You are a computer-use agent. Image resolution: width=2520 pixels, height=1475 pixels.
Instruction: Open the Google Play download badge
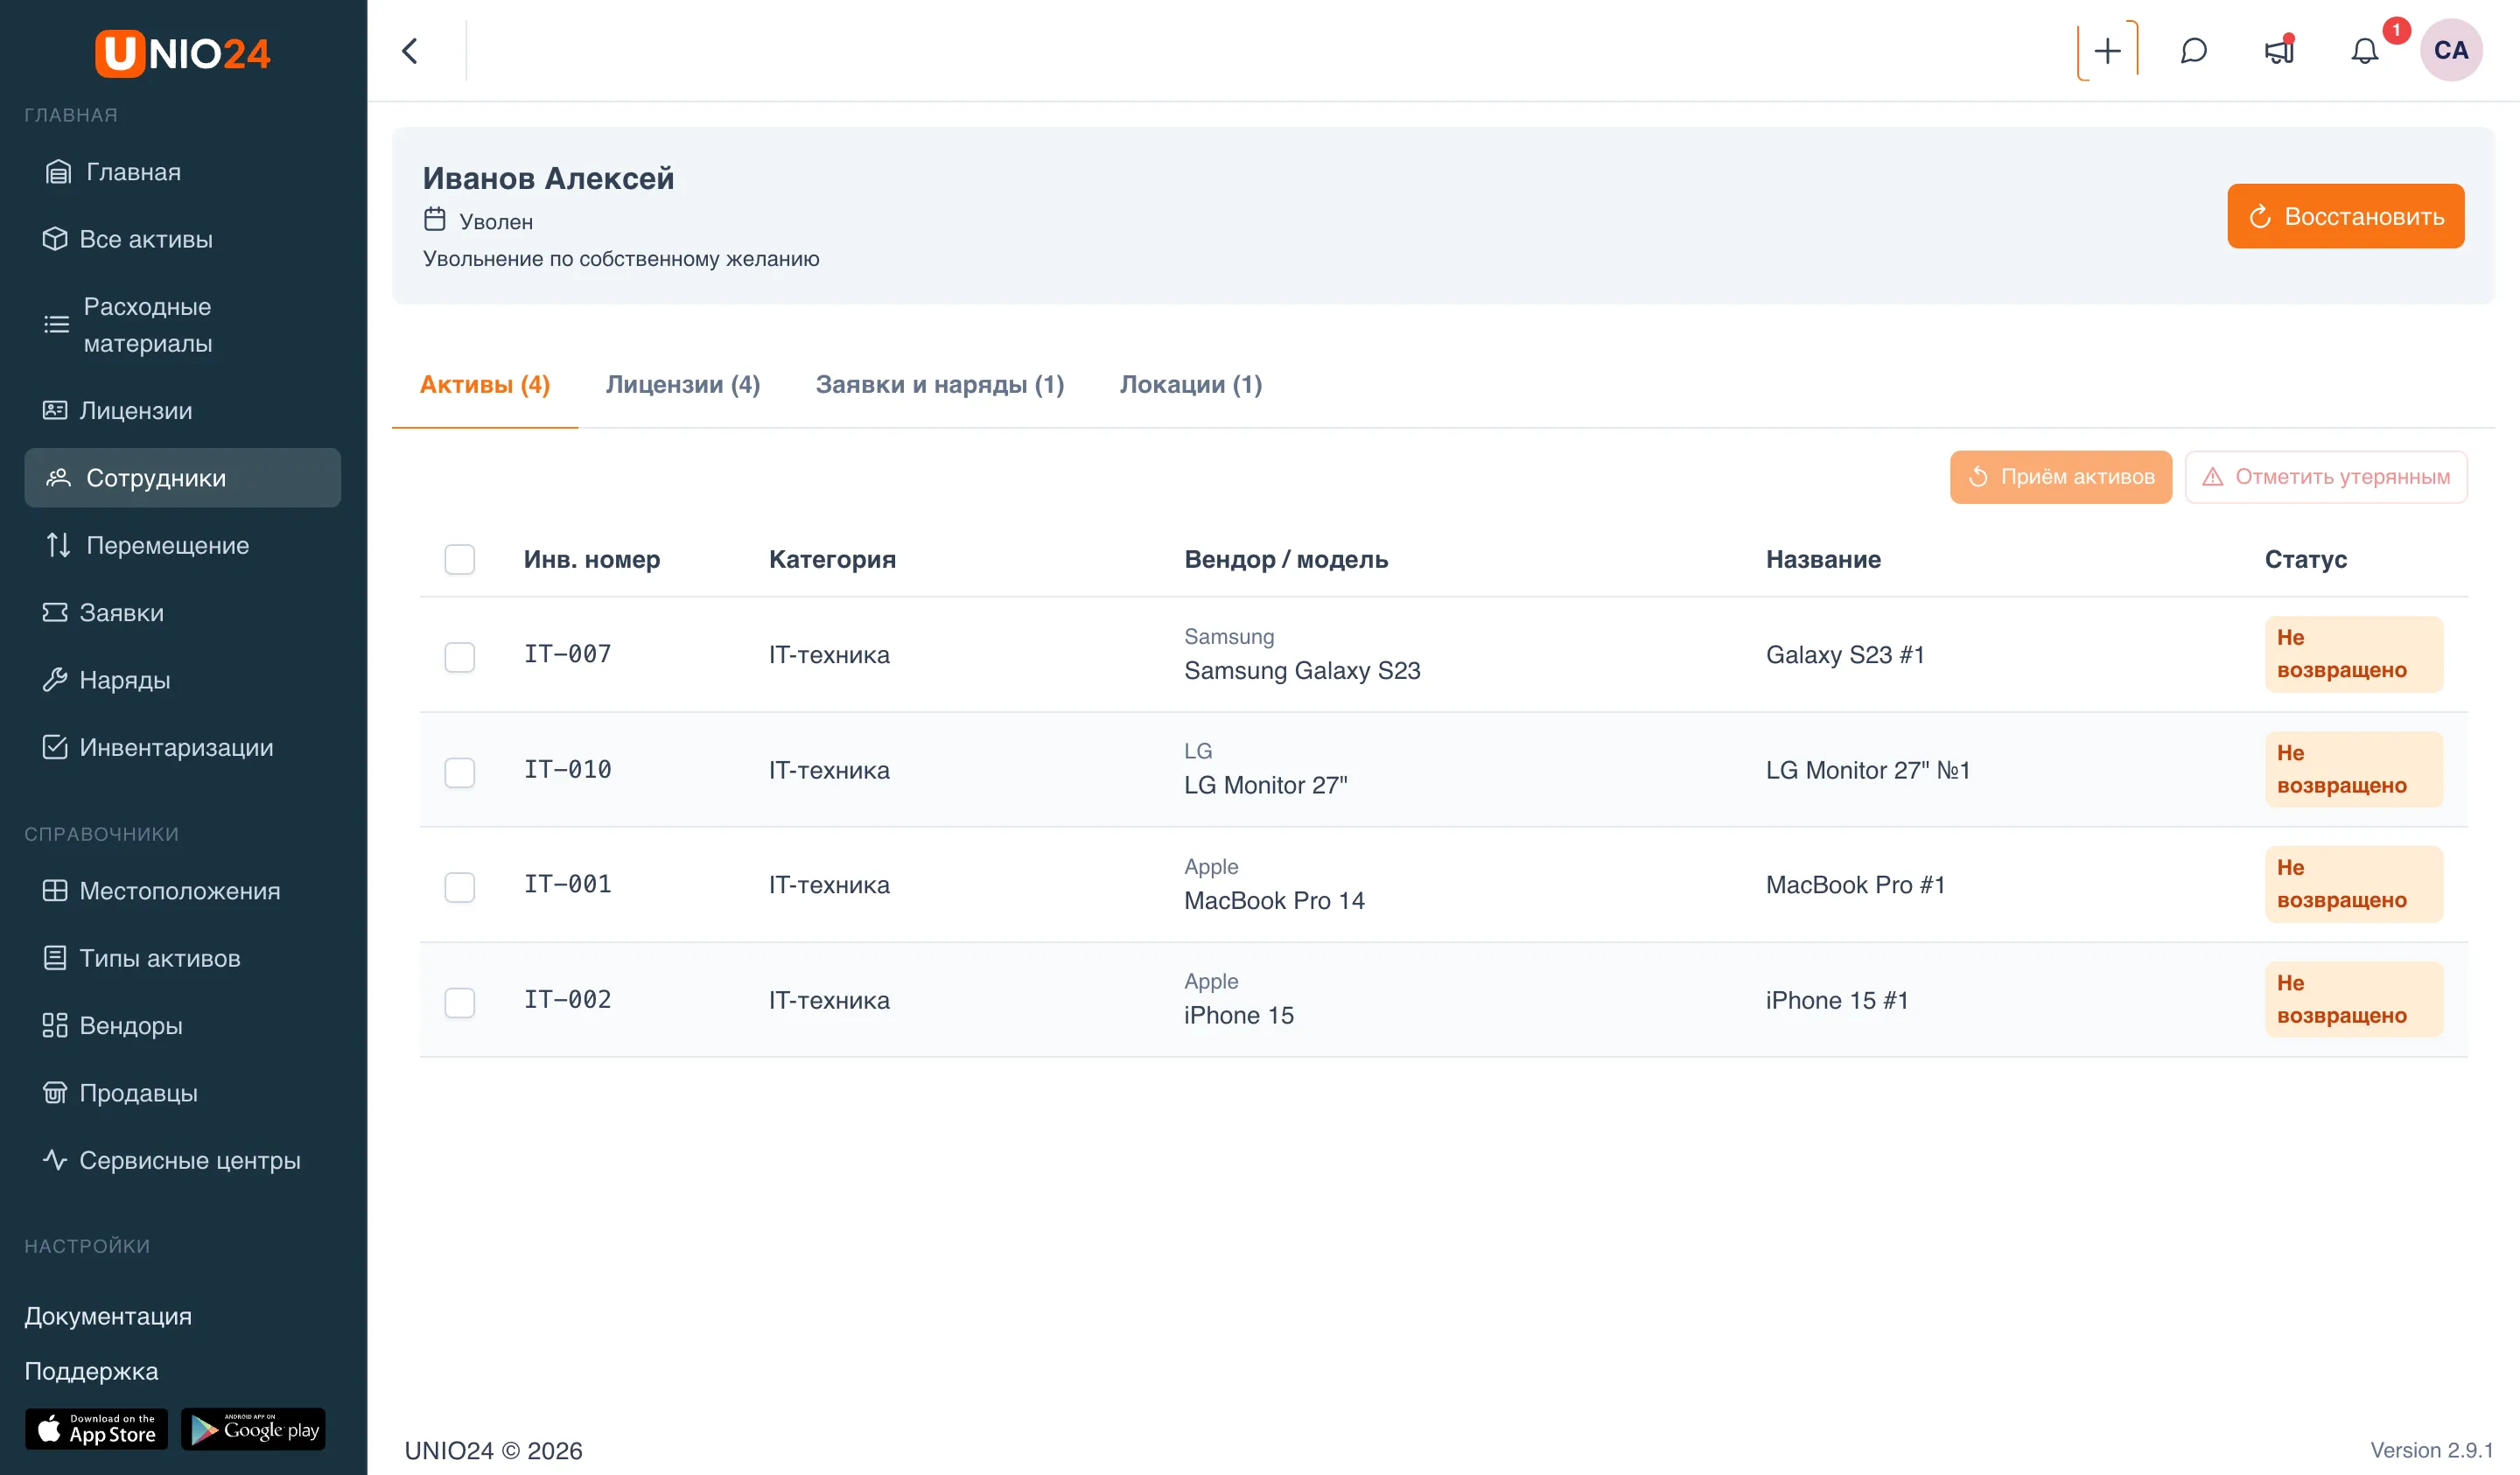[x=253, y=1429]
